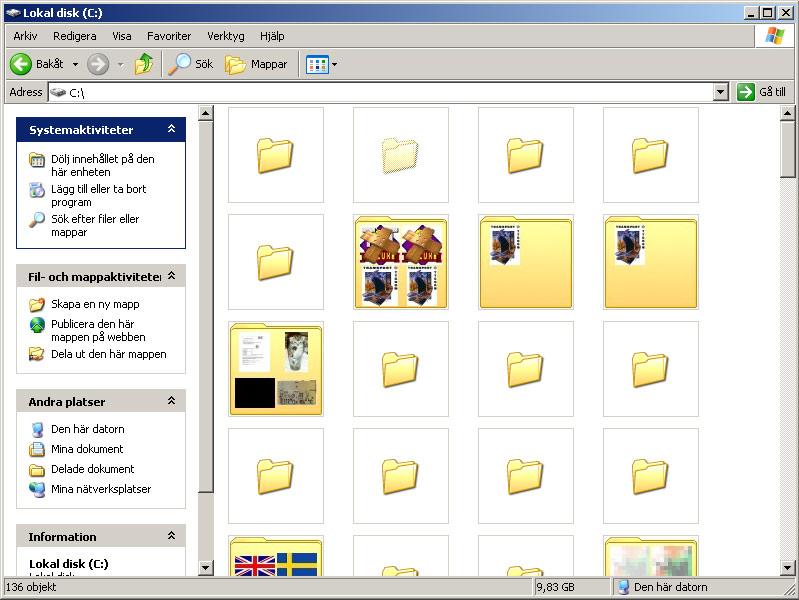Viewport: 799px width, 600px height.
Task: Open the Verktyg menu
Action: [225, 36]
